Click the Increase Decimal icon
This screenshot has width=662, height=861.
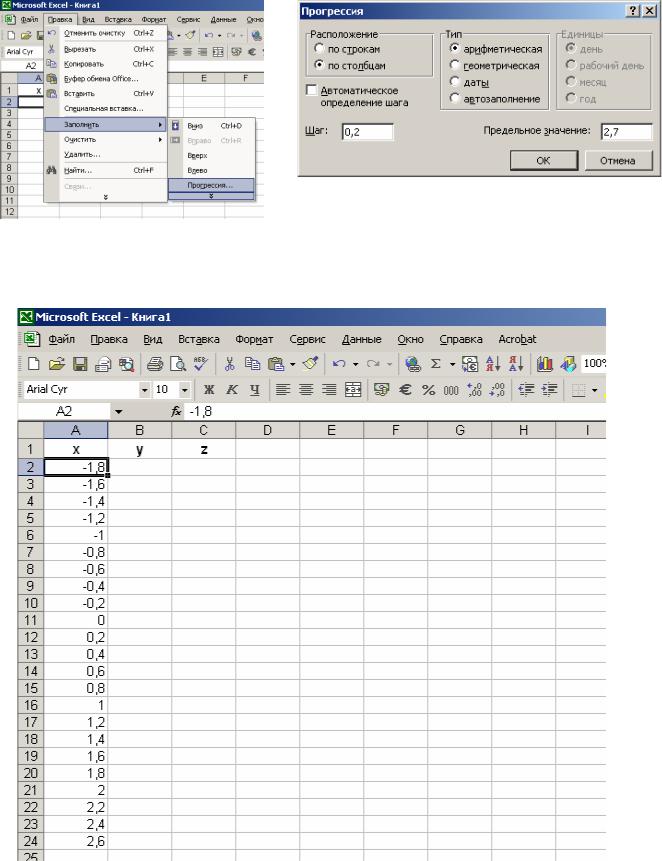[x=474, y=390]
